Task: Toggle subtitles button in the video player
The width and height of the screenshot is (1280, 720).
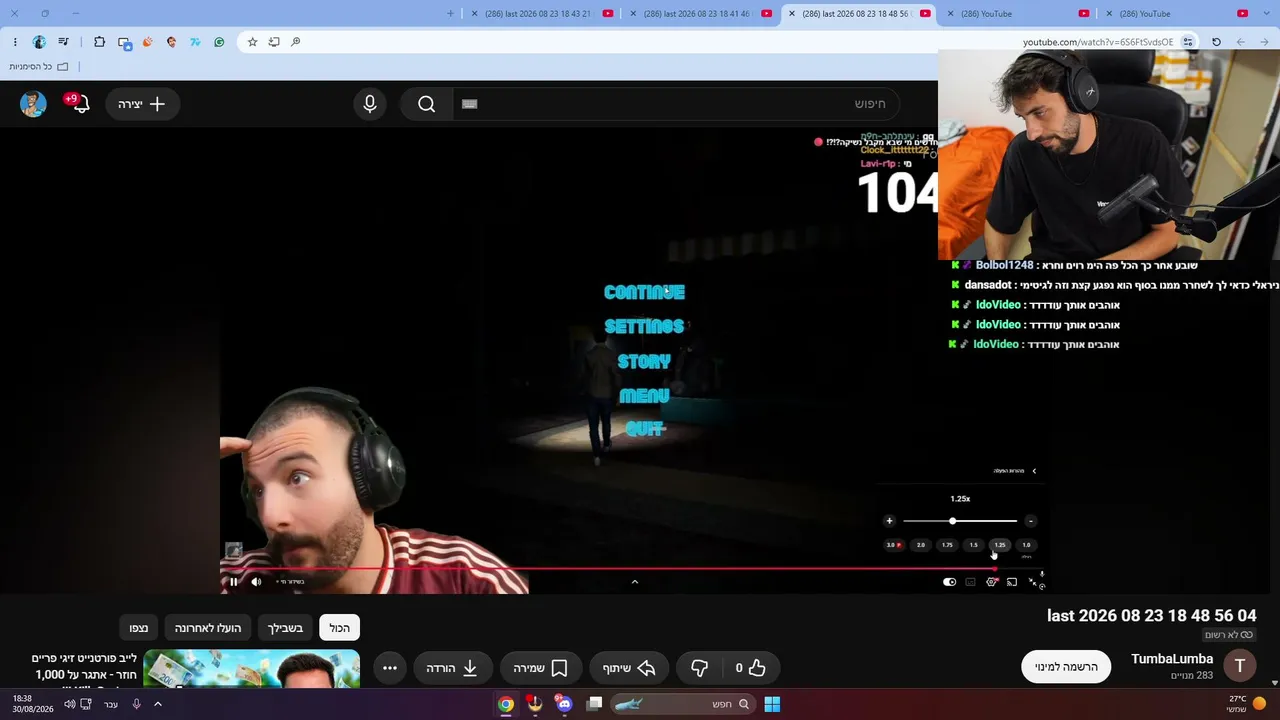Action: (970, 582)
